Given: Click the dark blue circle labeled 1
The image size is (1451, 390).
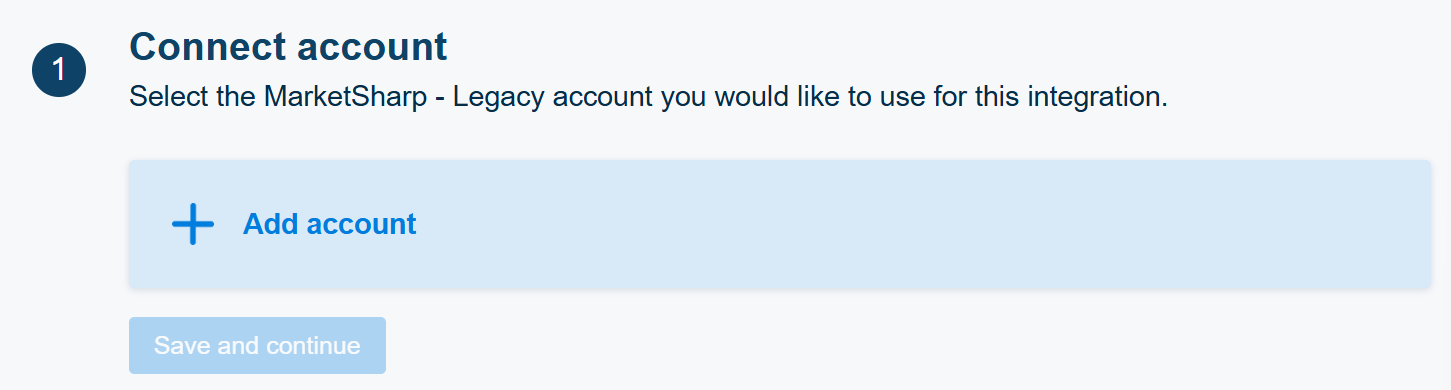Looking at the screenshot, I should tap(59, 70).
